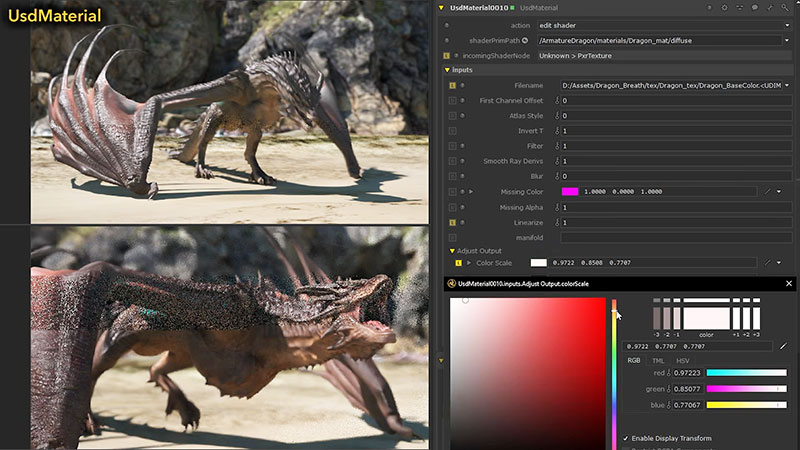Collapse the Adjust Output group
The width and height of the screenshot is (800, 450).
coord(451,250)
